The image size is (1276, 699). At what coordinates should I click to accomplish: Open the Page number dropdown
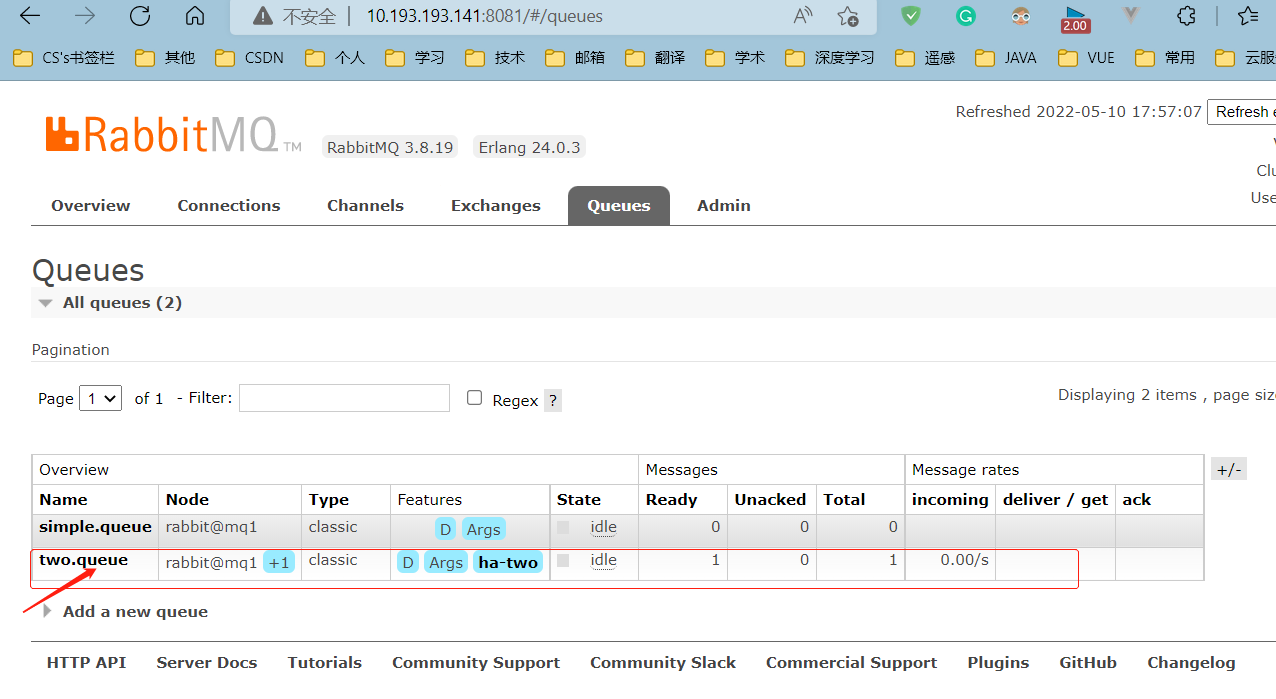pos(100,398)
